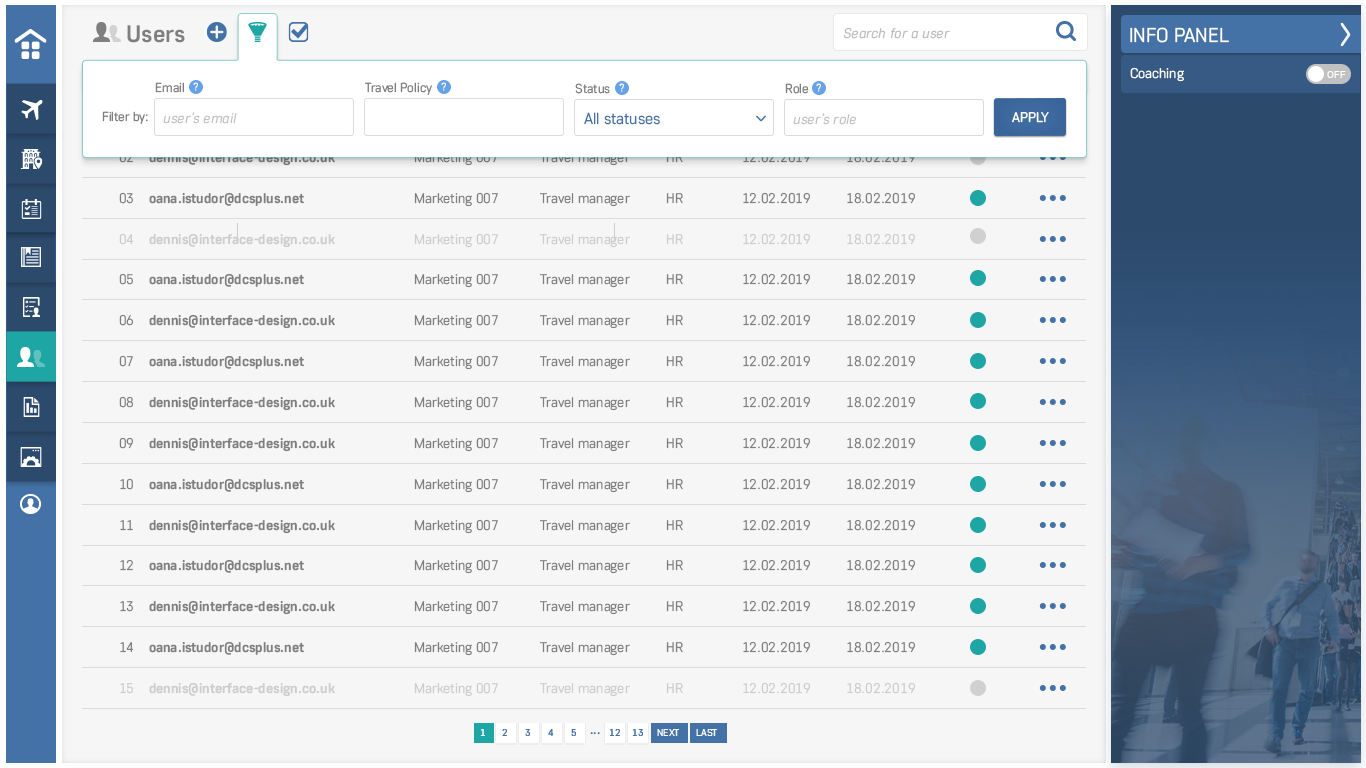The width and height of the screenshot is (1366, 768).
Task: Open row 03 three-dot actions menu
Action: (1052, 198)
